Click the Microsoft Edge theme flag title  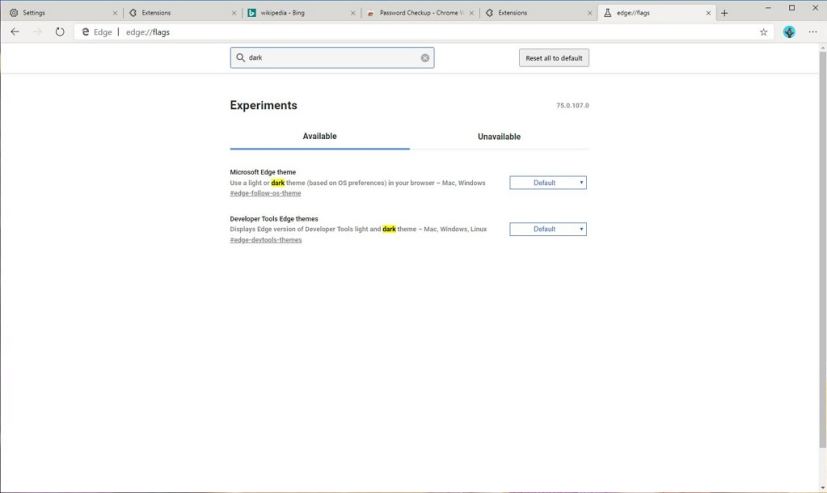point(263,172)
